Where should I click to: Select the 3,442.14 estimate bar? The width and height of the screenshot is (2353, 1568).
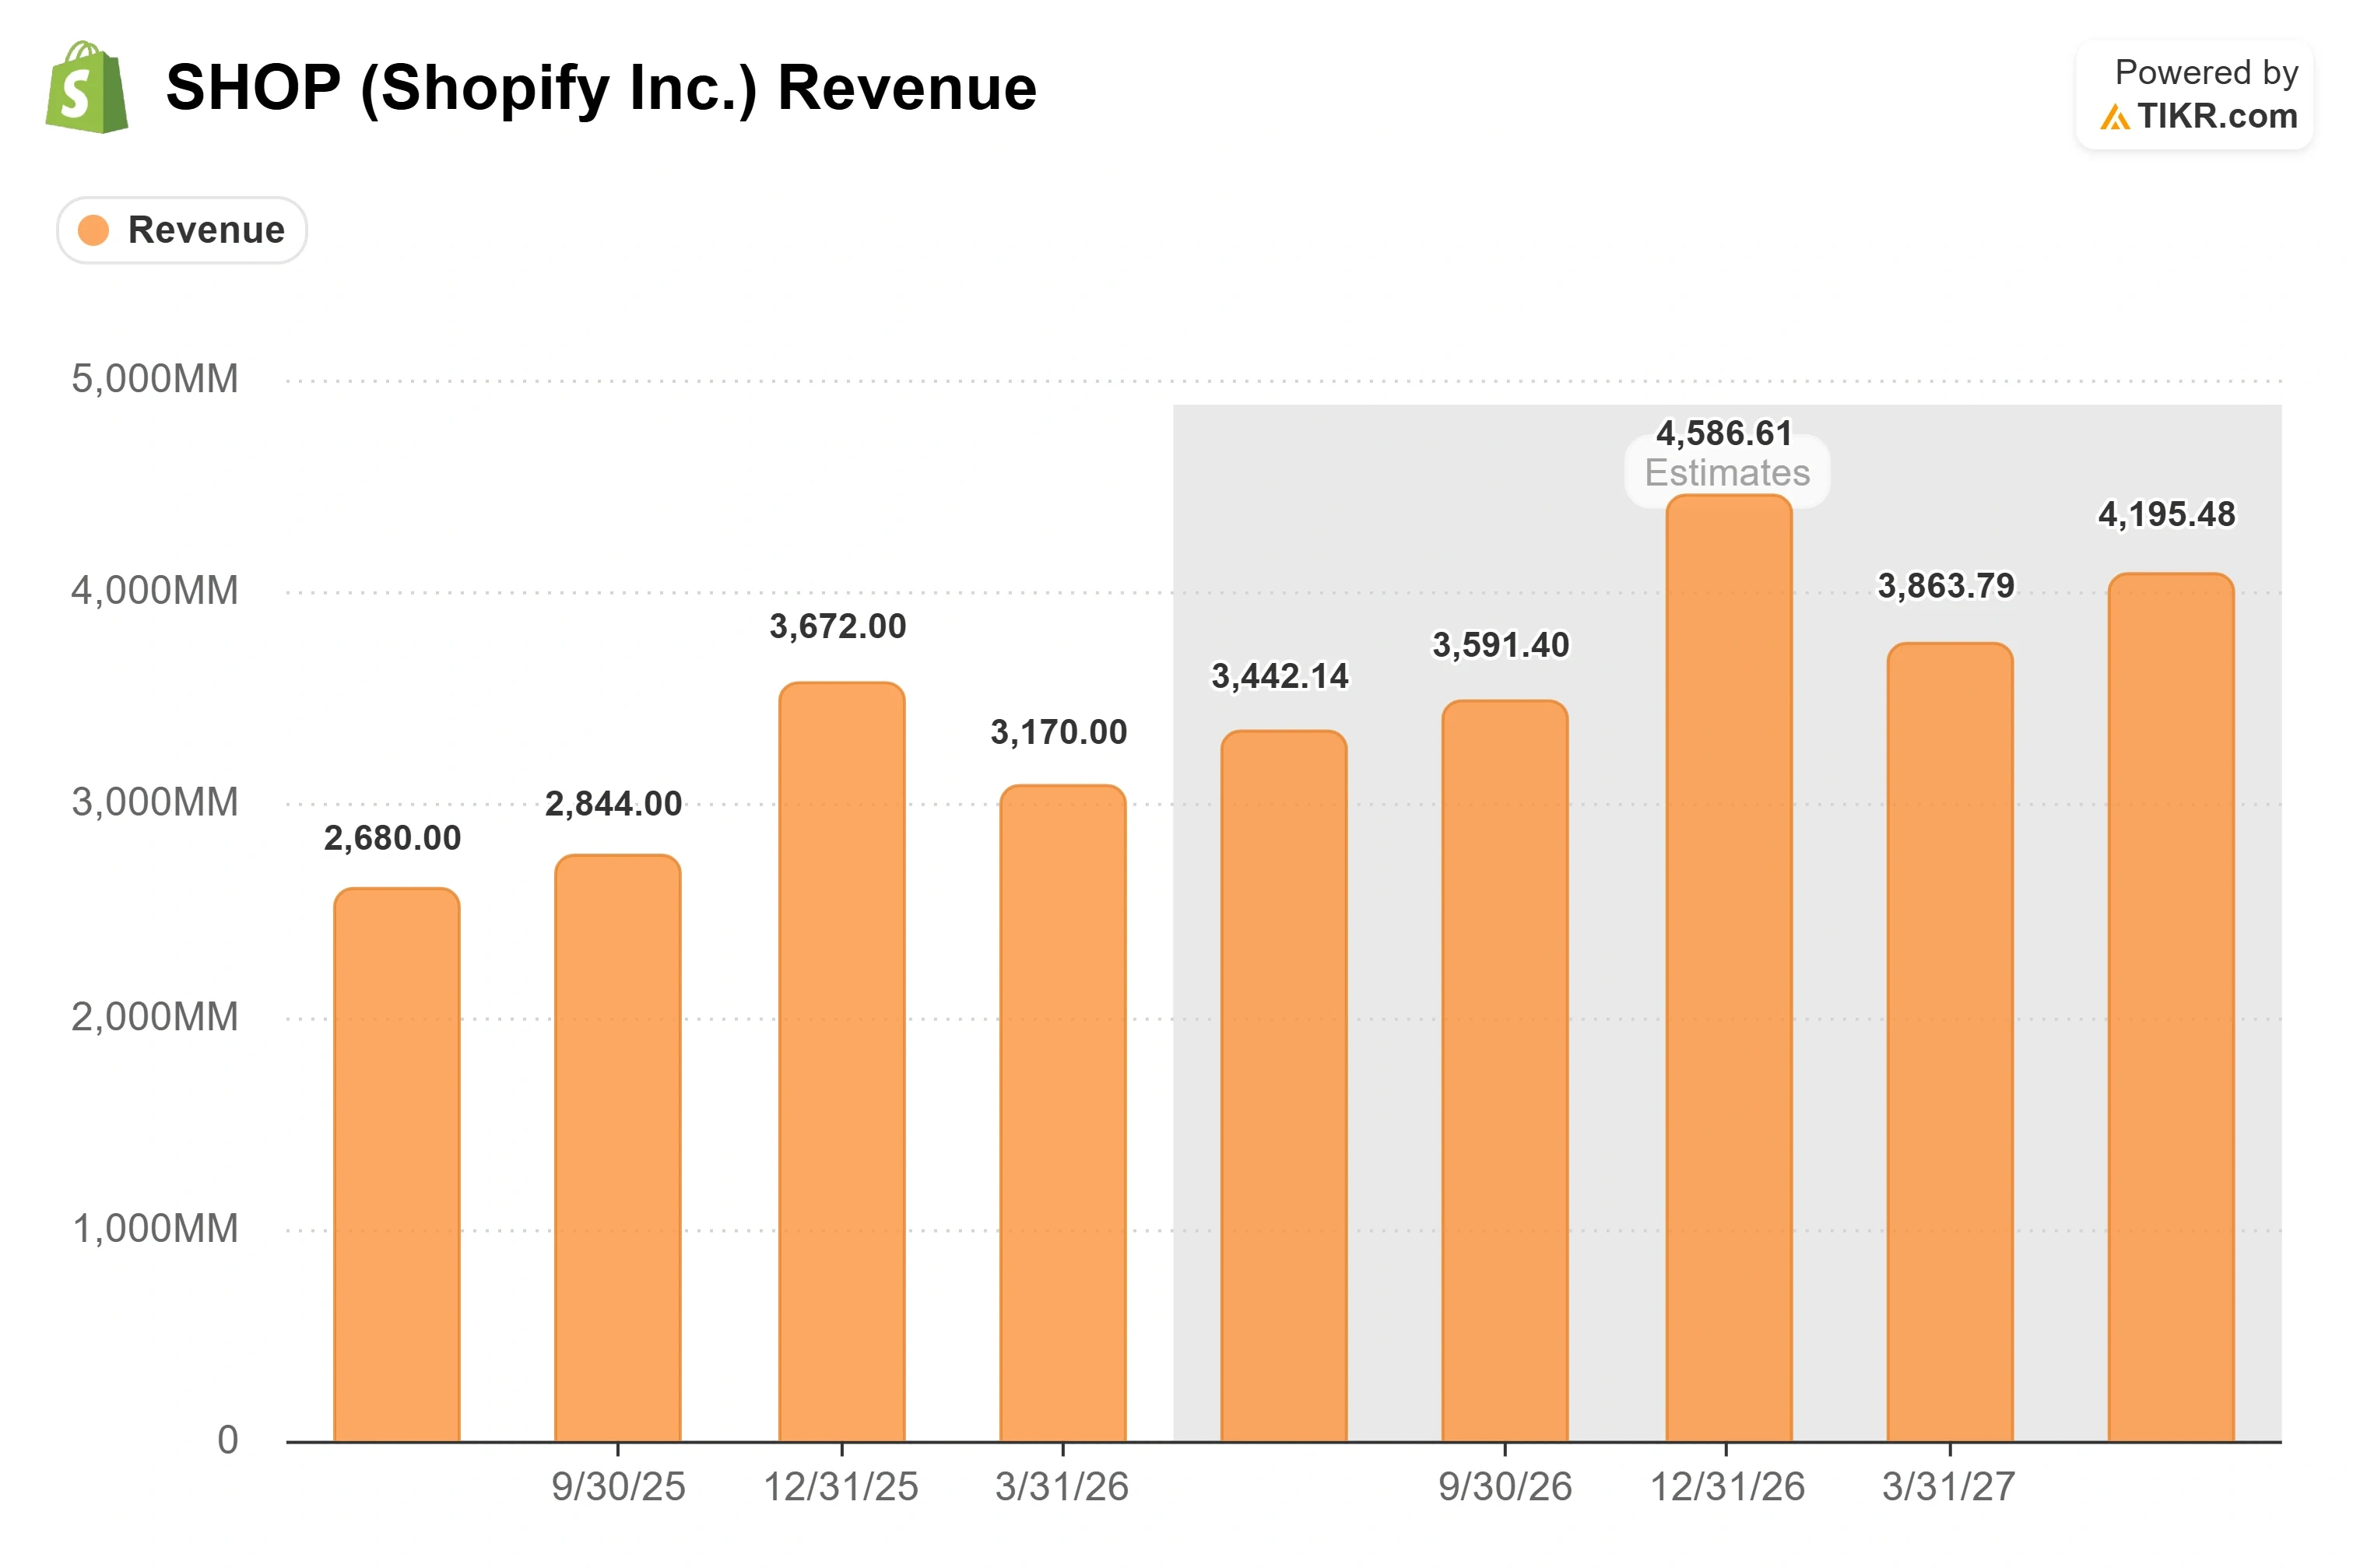coord(1284,1086)
